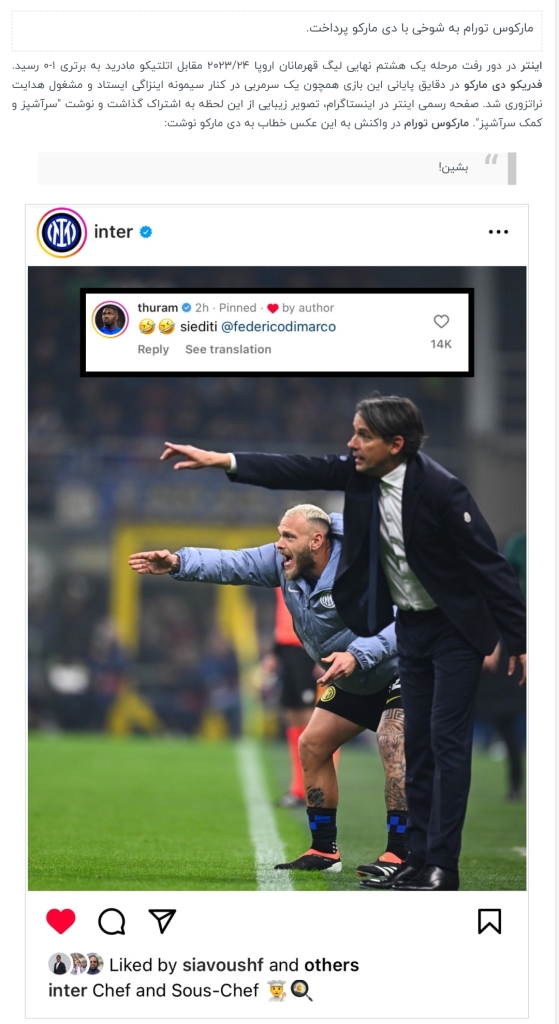559x1024 pixels.
Task: Open the three-dot post options menu
Action: [x=498, y=232]
